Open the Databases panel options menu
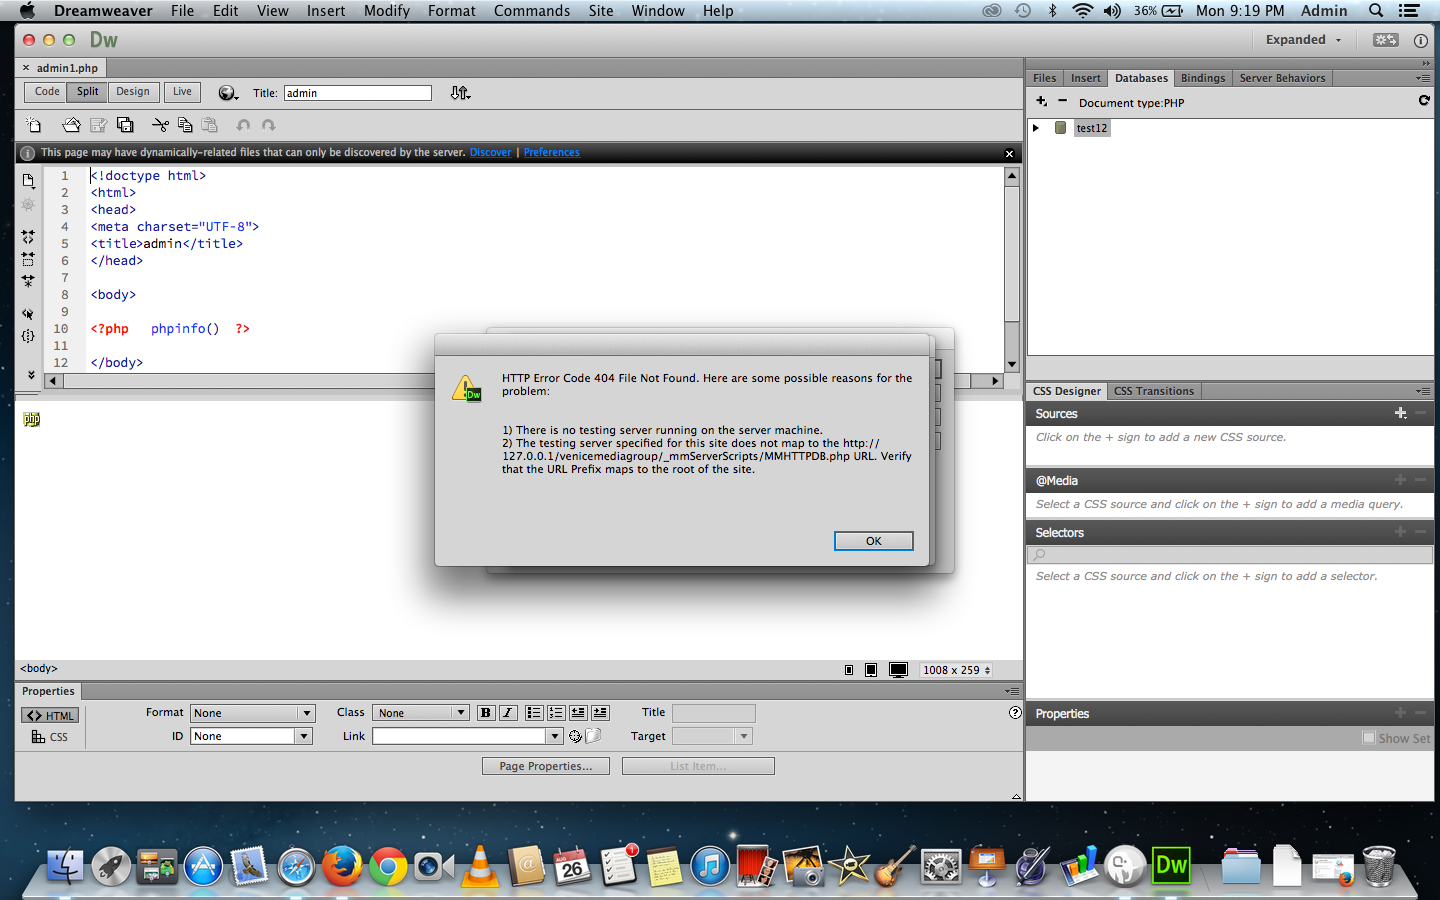 tap(1423, 78)
